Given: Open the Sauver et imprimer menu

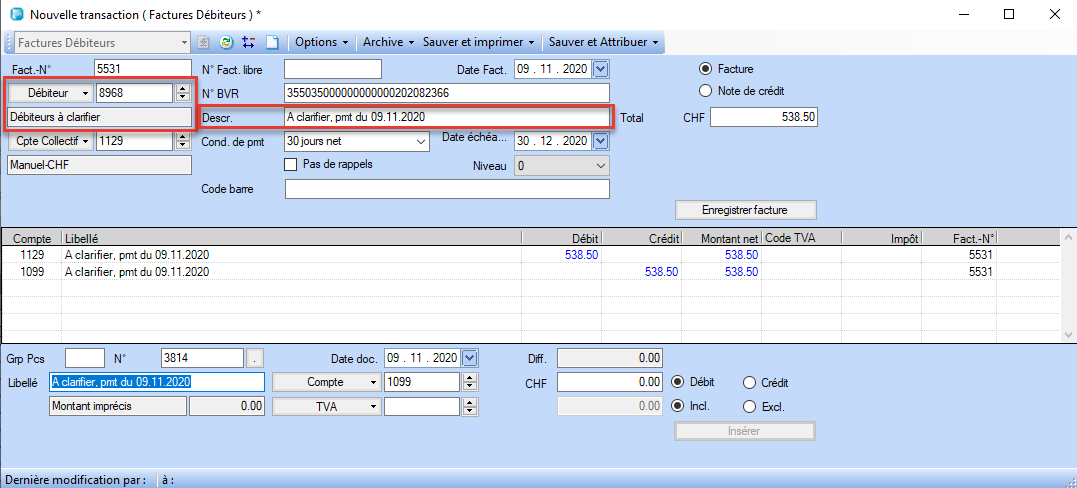Looking at the screenshot, I should click(x=479, y=43).
